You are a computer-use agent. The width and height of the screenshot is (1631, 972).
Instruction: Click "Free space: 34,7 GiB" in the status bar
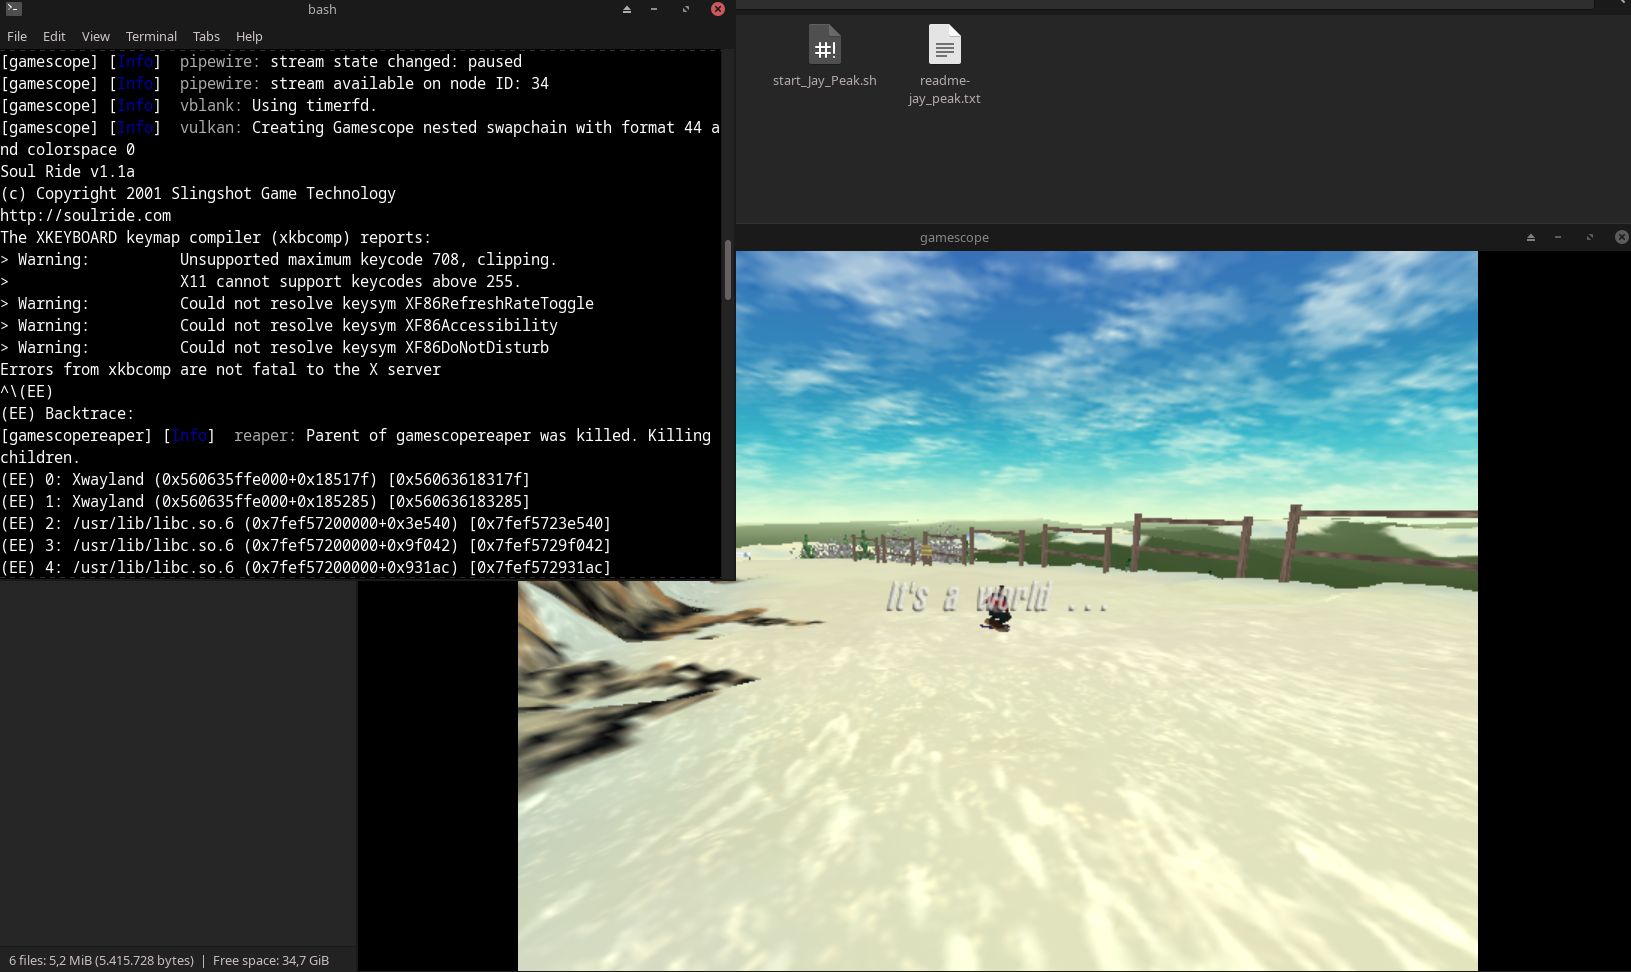pyautogui.click(x=271, y=960)
